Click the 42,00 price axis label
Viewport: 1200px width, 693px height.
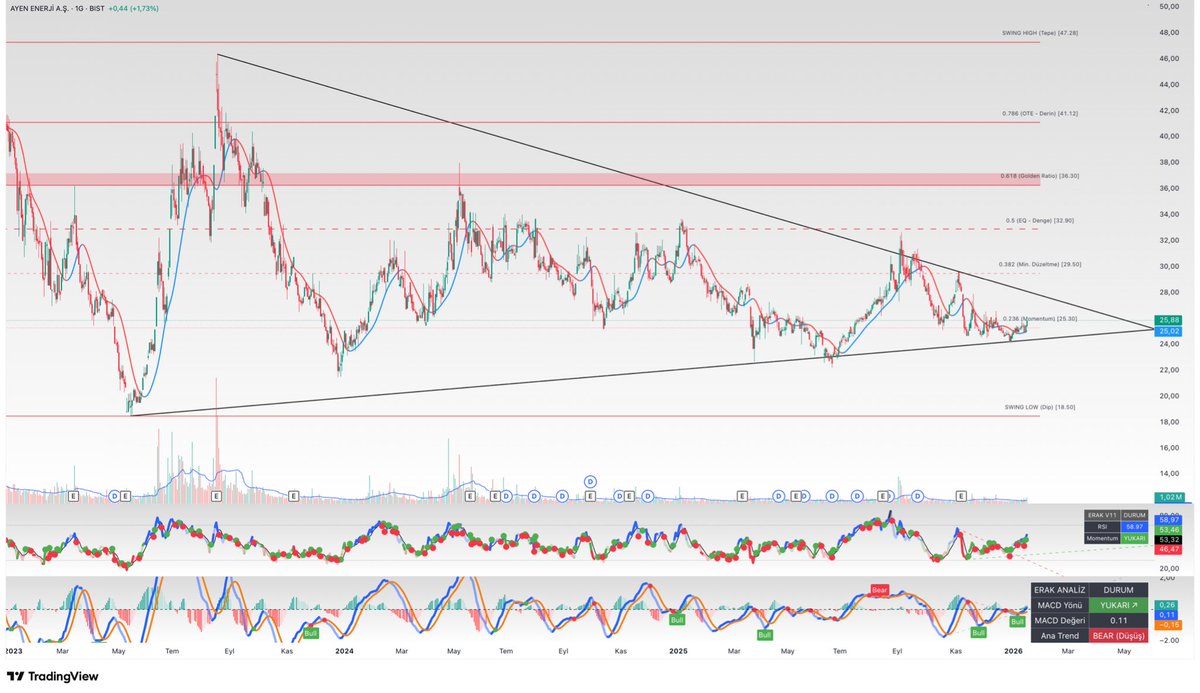(1170, 110)
